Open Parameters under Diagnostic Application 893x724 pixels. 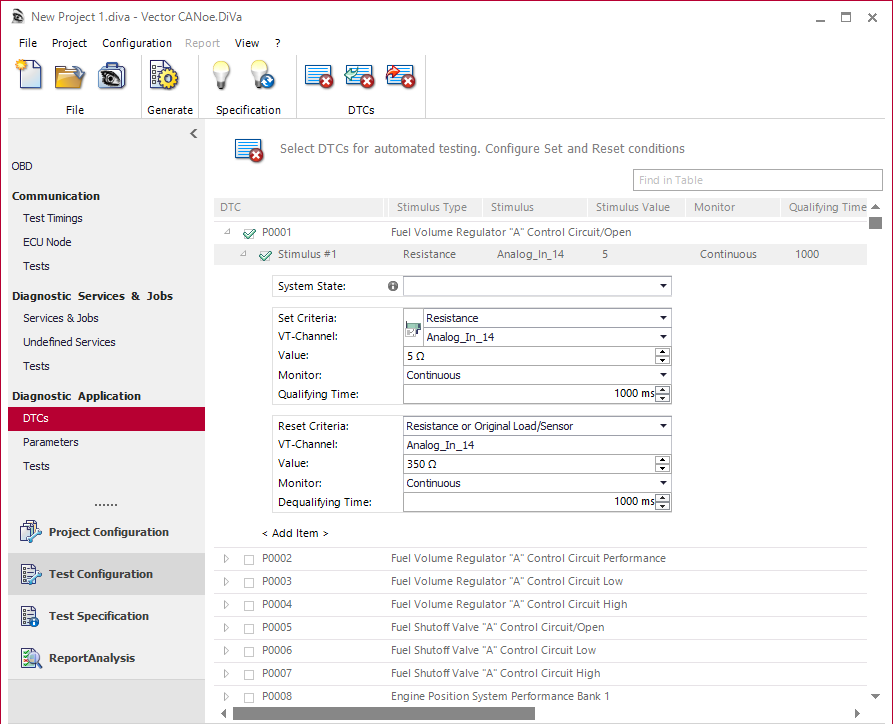51,443
